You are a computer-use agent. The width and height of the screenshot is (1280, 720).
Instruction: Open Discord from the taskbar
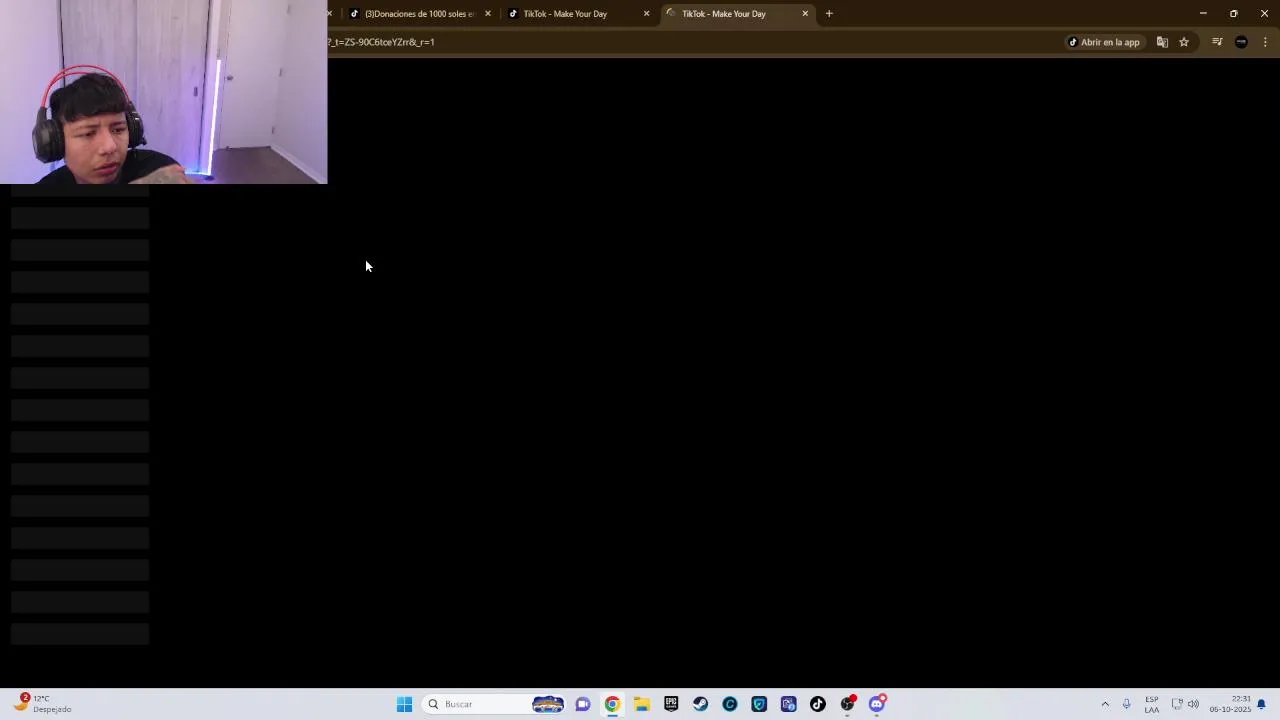(x=877, y=704)
